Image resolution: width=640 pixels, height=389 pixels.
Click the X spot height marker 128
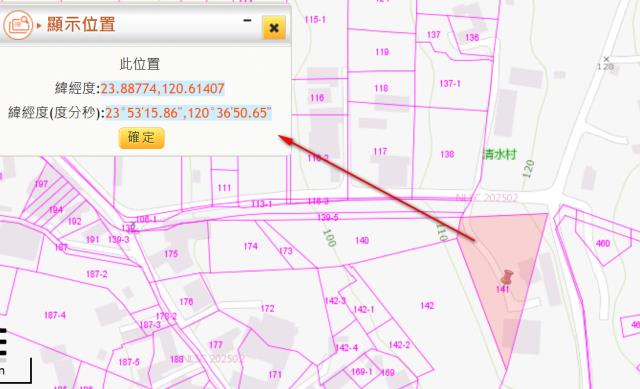[606, 63]
